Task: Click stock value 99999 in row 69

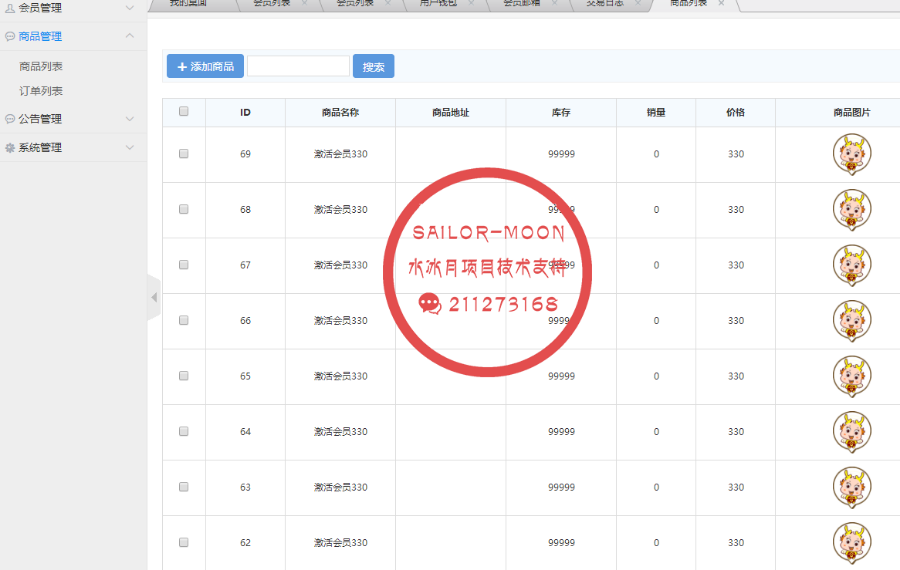Action: 561,154
